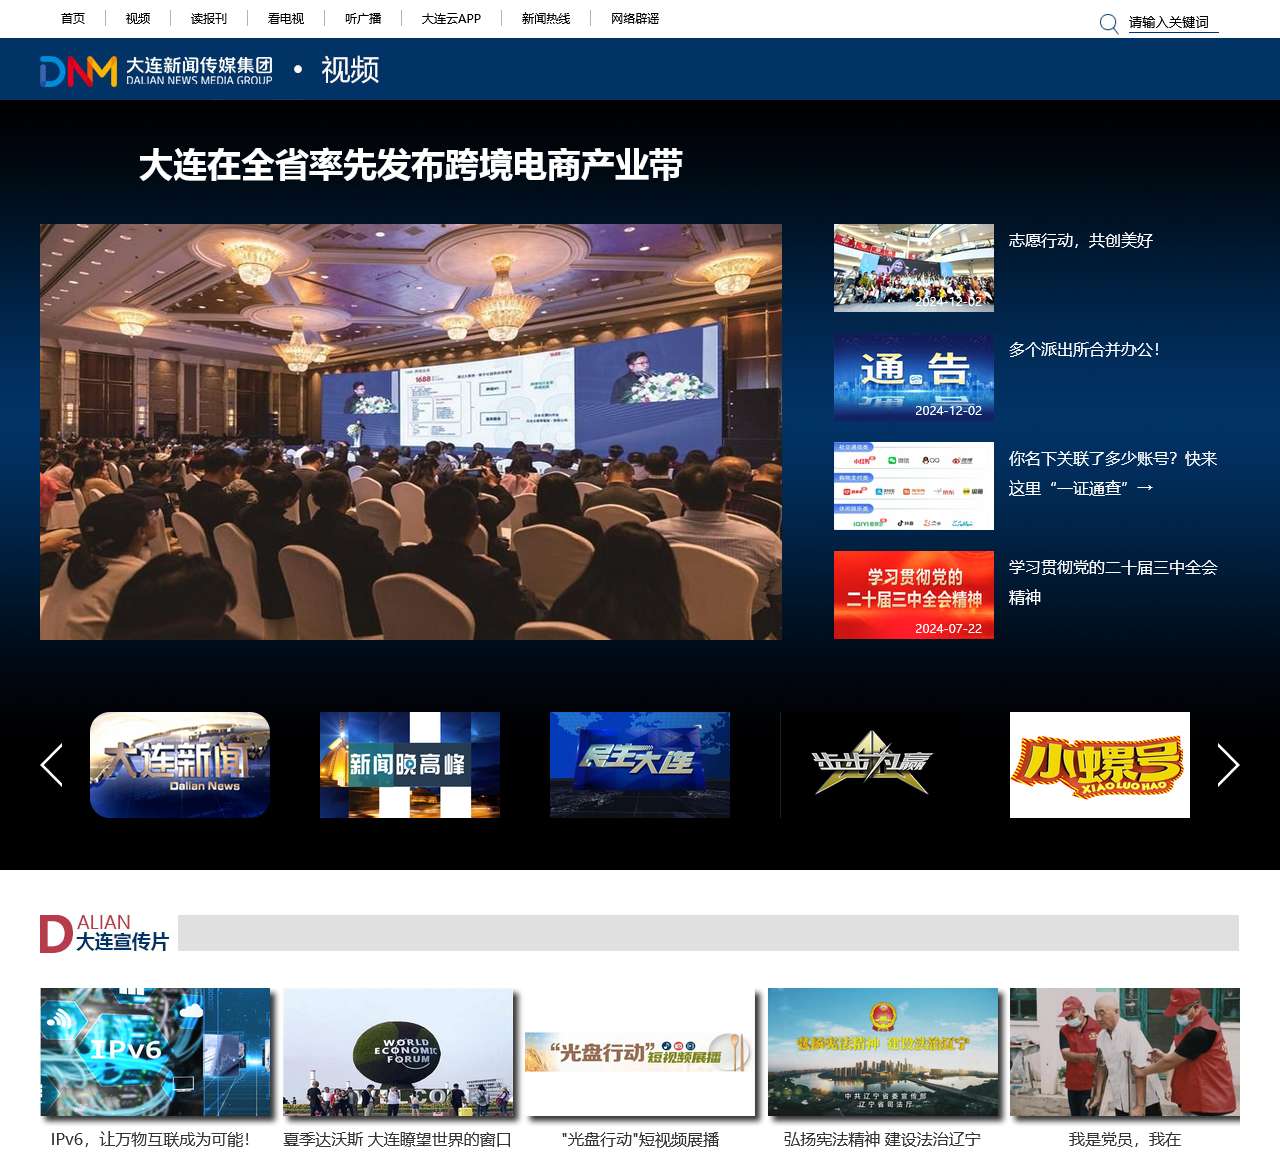Open 视频 in the top navigation
1280x1167 pixels.
138,18
